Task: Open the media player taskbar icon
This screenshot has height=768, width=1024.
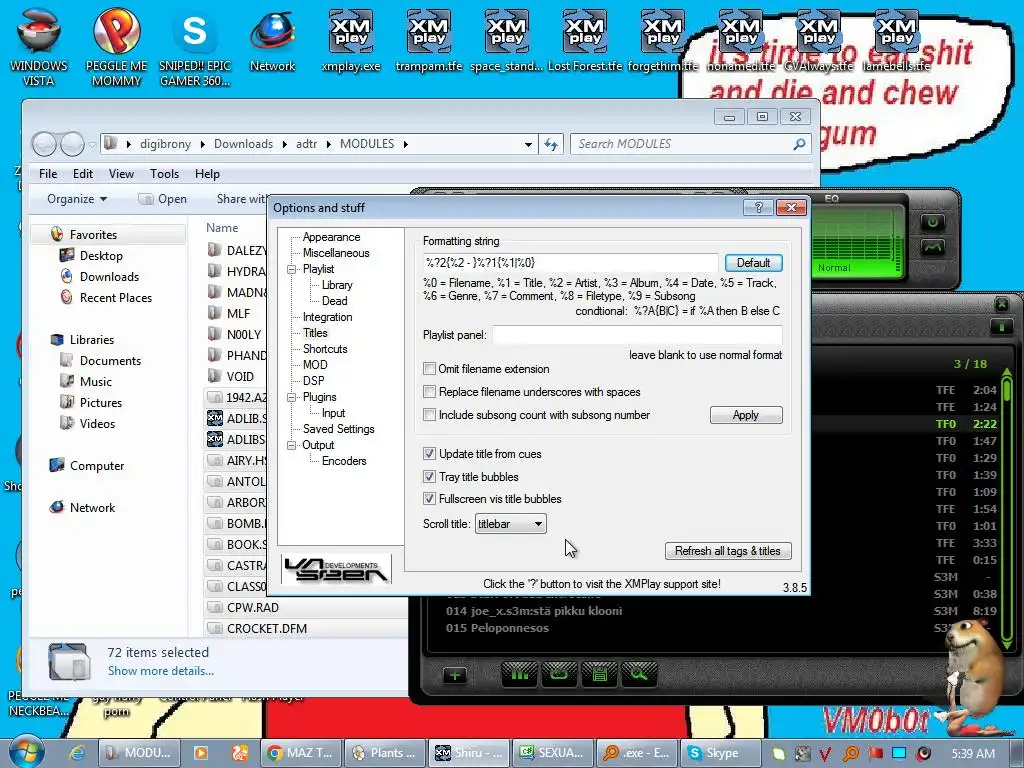Action: click(200, 753)
